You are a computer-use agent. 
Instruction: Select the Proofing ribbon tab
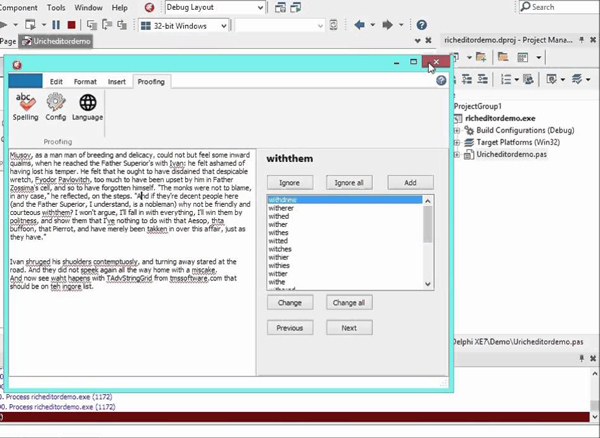[151, 81]
